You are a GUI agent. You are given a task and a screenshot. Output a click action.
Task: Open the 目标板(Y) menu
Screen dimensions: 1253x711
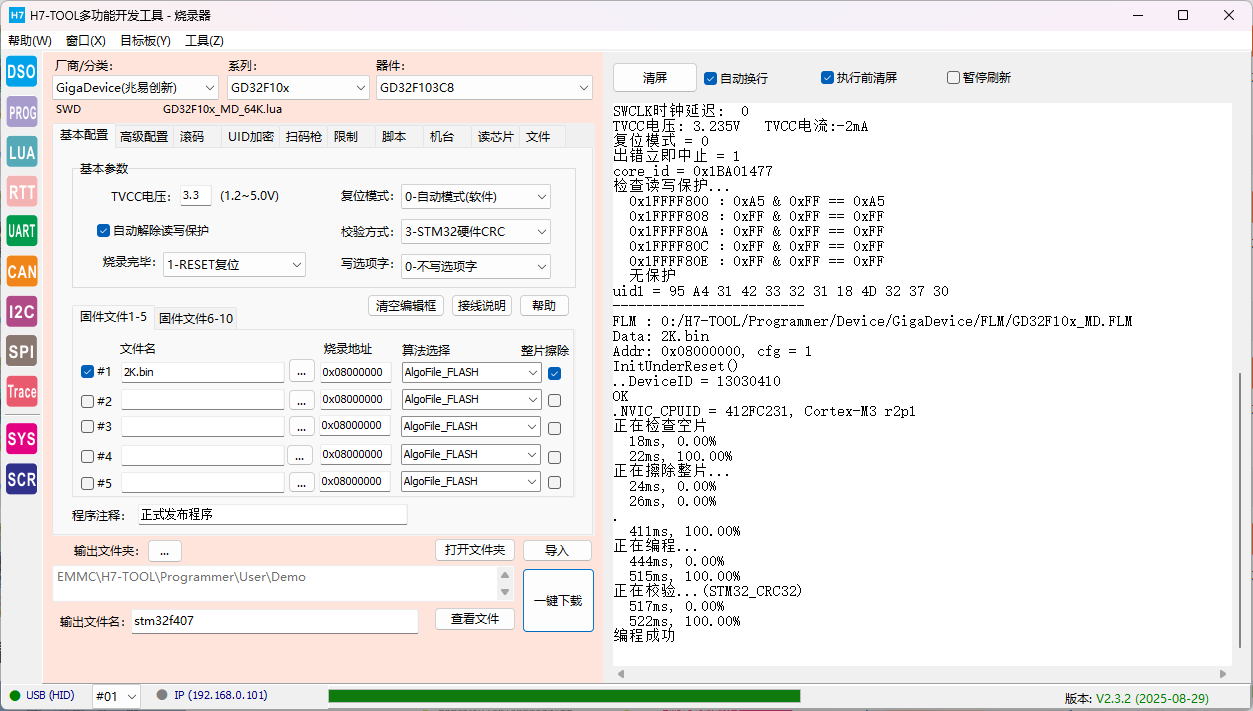pos(145,41)
